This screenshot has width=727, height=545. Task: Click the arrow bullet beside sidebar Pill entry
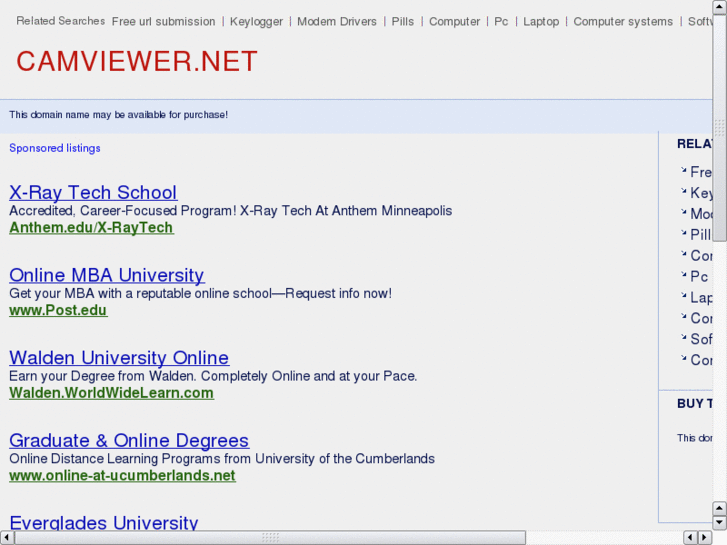pyautogui.click(x=684, y=232)
